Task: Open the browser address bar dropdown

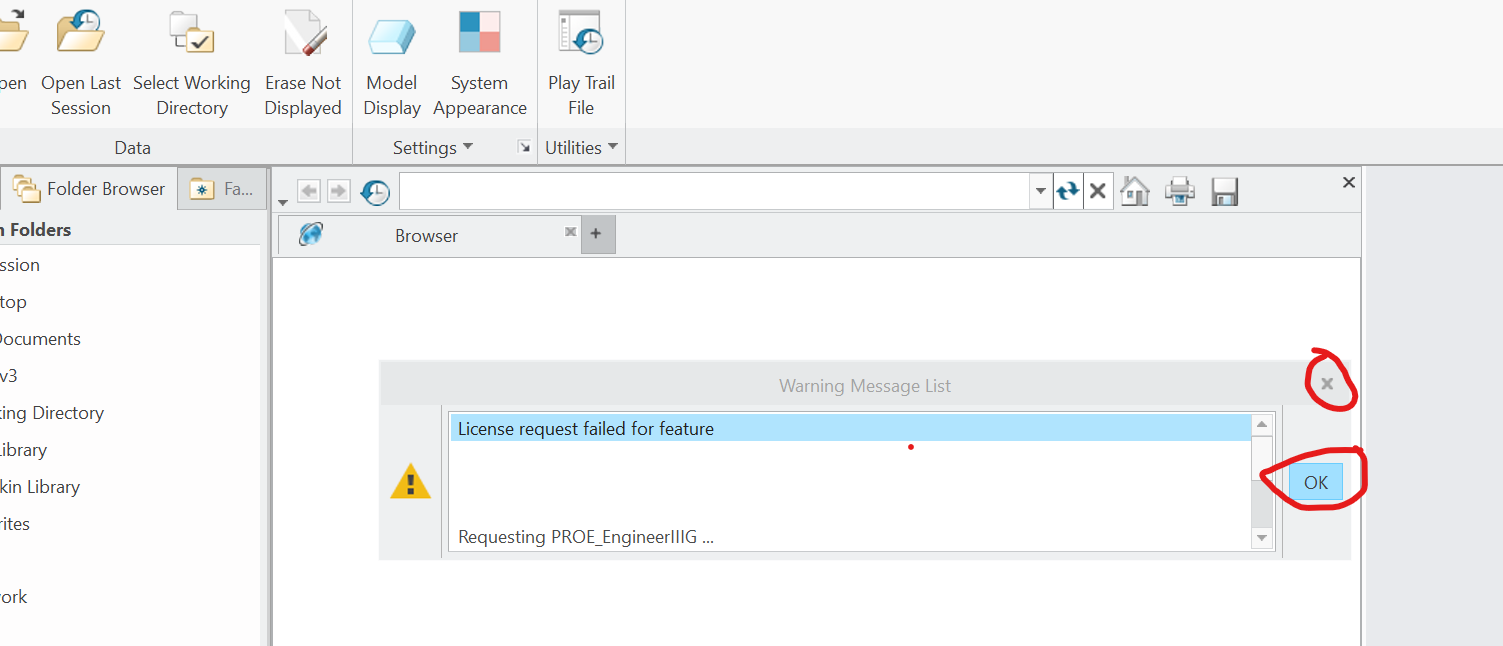Action: point(1041,191)
